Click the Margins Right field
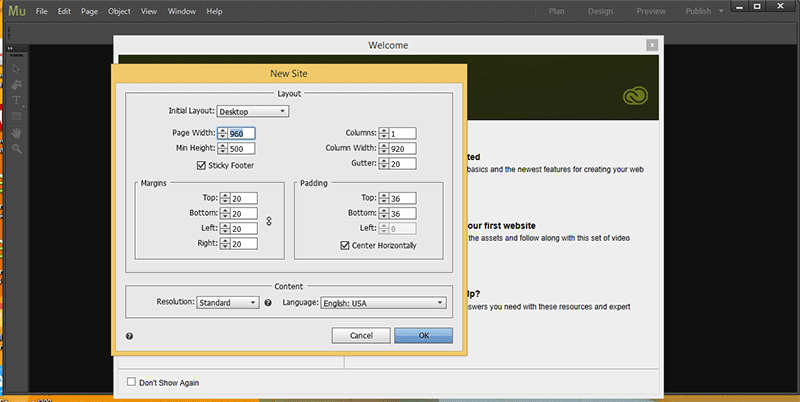This screenshot has height=402, width=800. [x=244, y=244]
